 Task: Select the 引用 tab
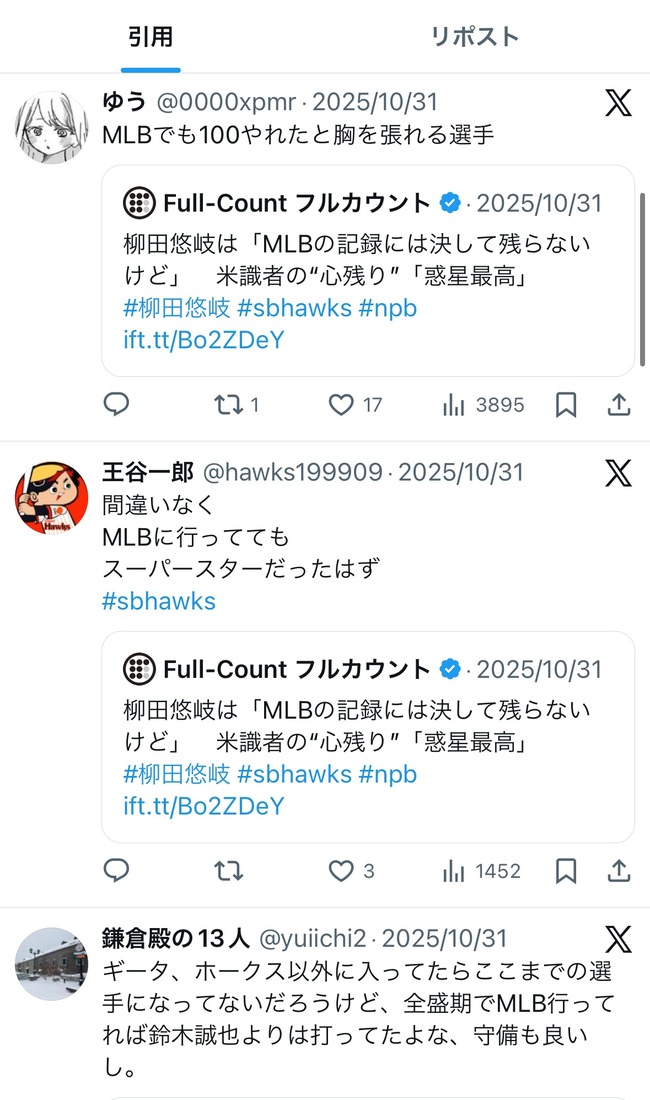pos(150,36)
